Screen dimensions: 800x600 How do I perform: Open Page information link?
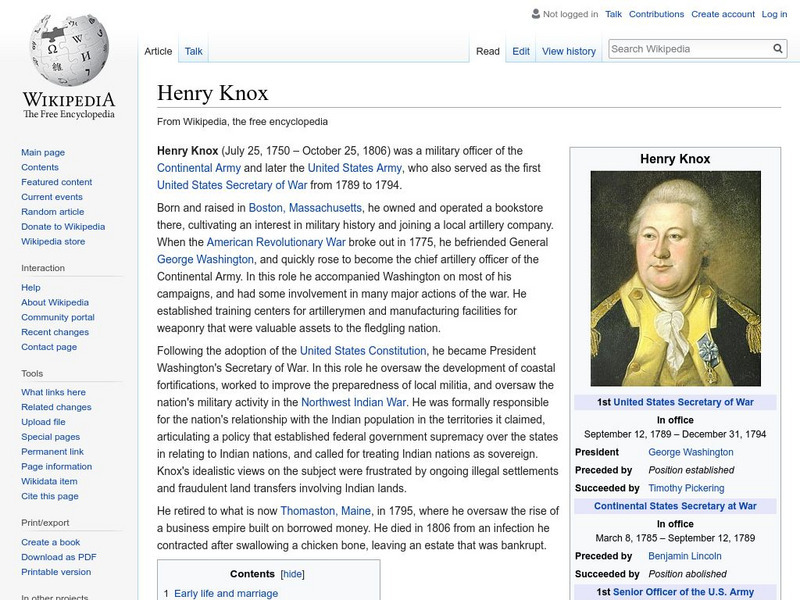pos(57,466)
